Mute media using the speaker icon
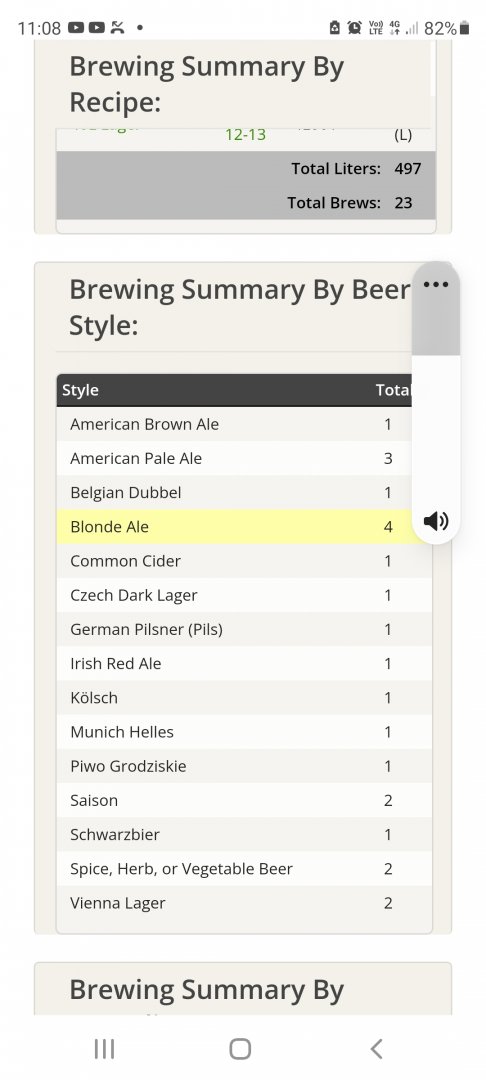 tap(436, 521)
